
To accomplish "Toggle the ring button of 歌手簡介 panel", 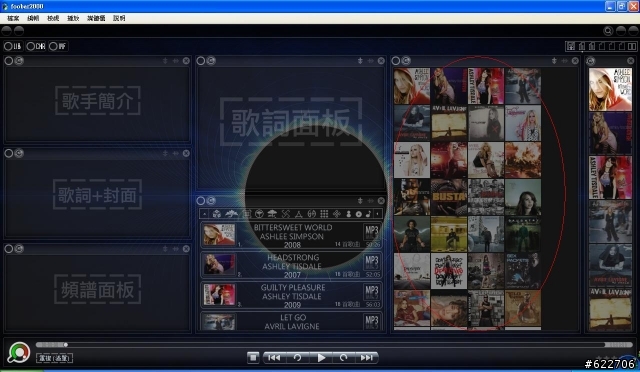I will tap(9, 61).
